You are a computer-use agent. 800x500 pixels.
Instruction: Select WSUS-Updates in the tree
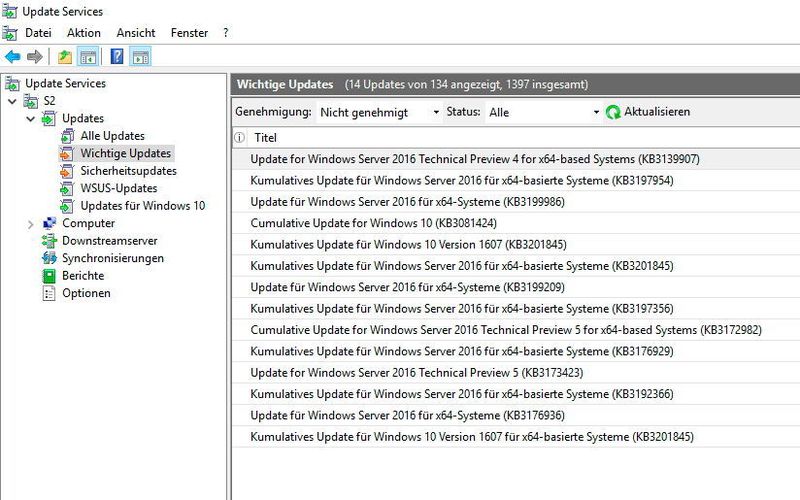(x=119, y=189)
